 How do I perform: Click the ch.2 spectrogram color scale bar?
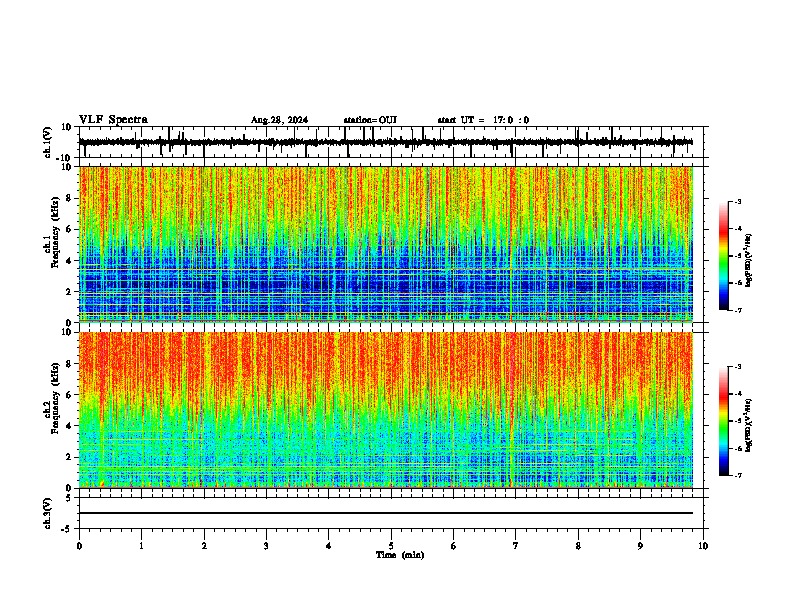[x=724, y=421]
